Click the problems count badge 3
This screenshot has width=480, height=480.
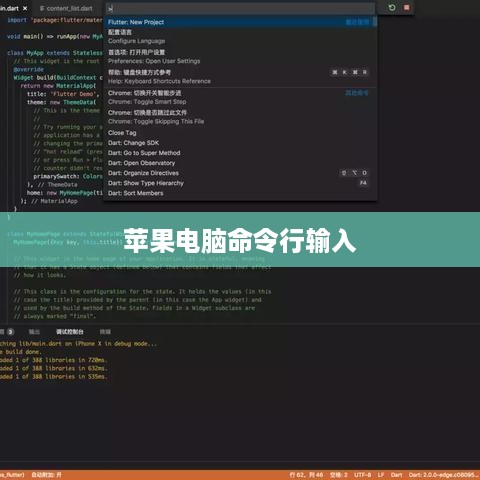click(x=10, y=332)
